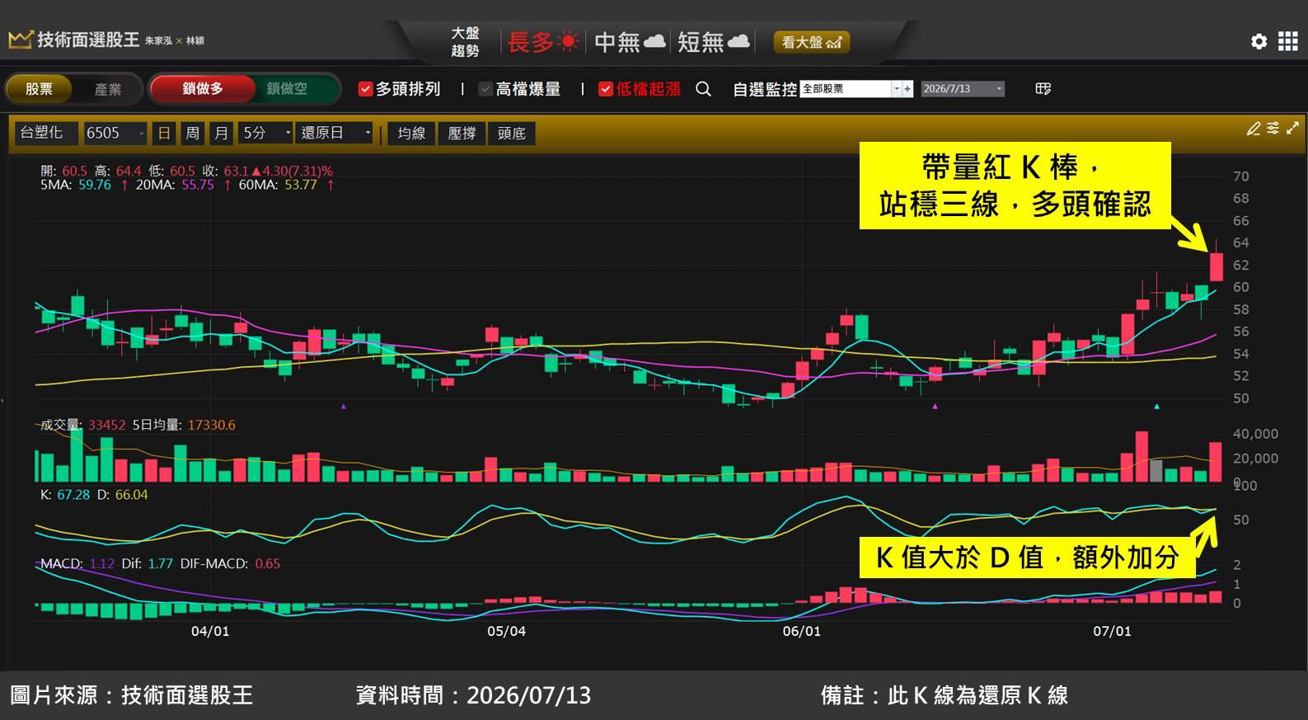Toggle the 高檔爆量 checkbox

point(485,89)
